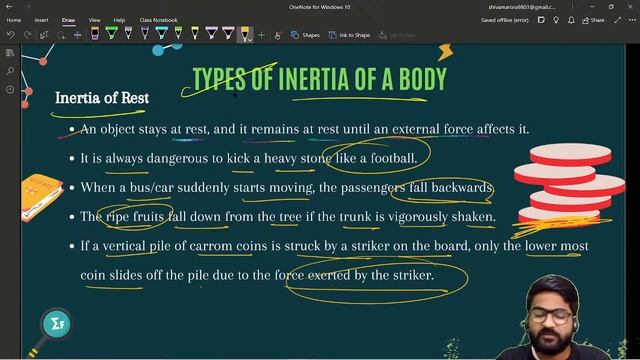The image size is (640, 360).
Task: Show notebook navigation panes in the sidebar
Action: pyautogui.click(x=10, y=53)
